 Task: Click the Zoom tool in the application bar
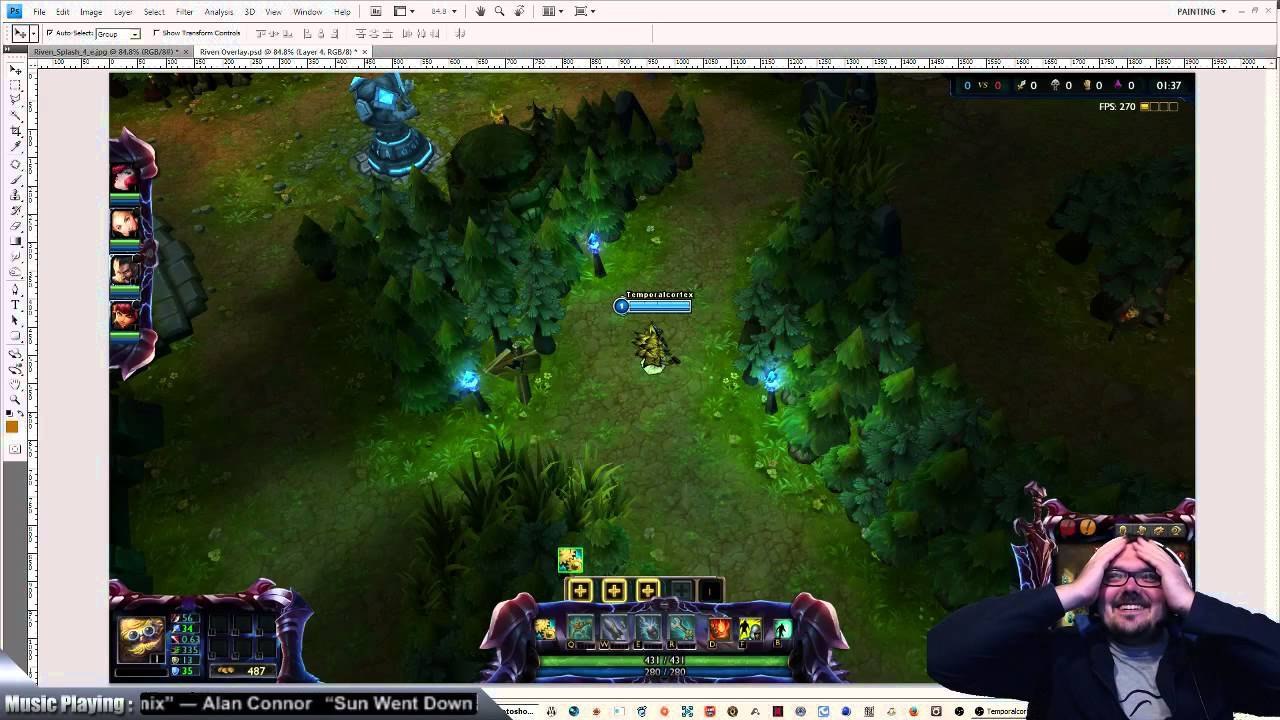coord(499,11)
